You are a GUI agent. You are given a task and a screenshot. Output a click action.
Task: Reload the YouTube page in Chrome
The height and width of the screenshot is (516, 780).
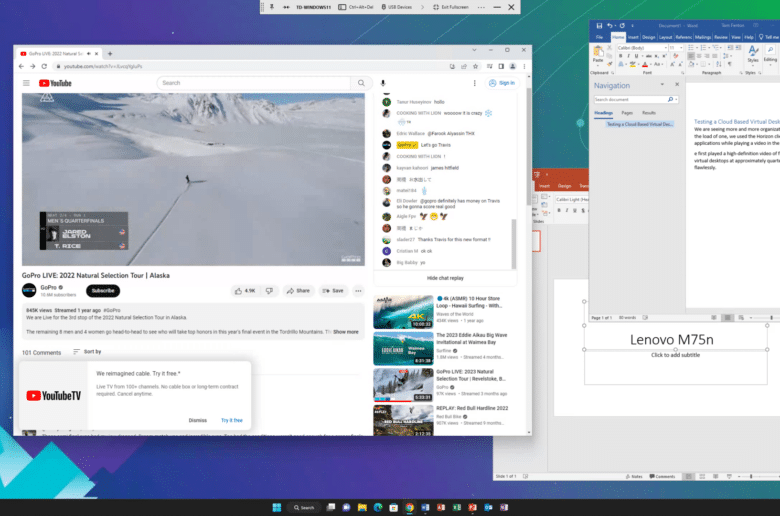44,66
